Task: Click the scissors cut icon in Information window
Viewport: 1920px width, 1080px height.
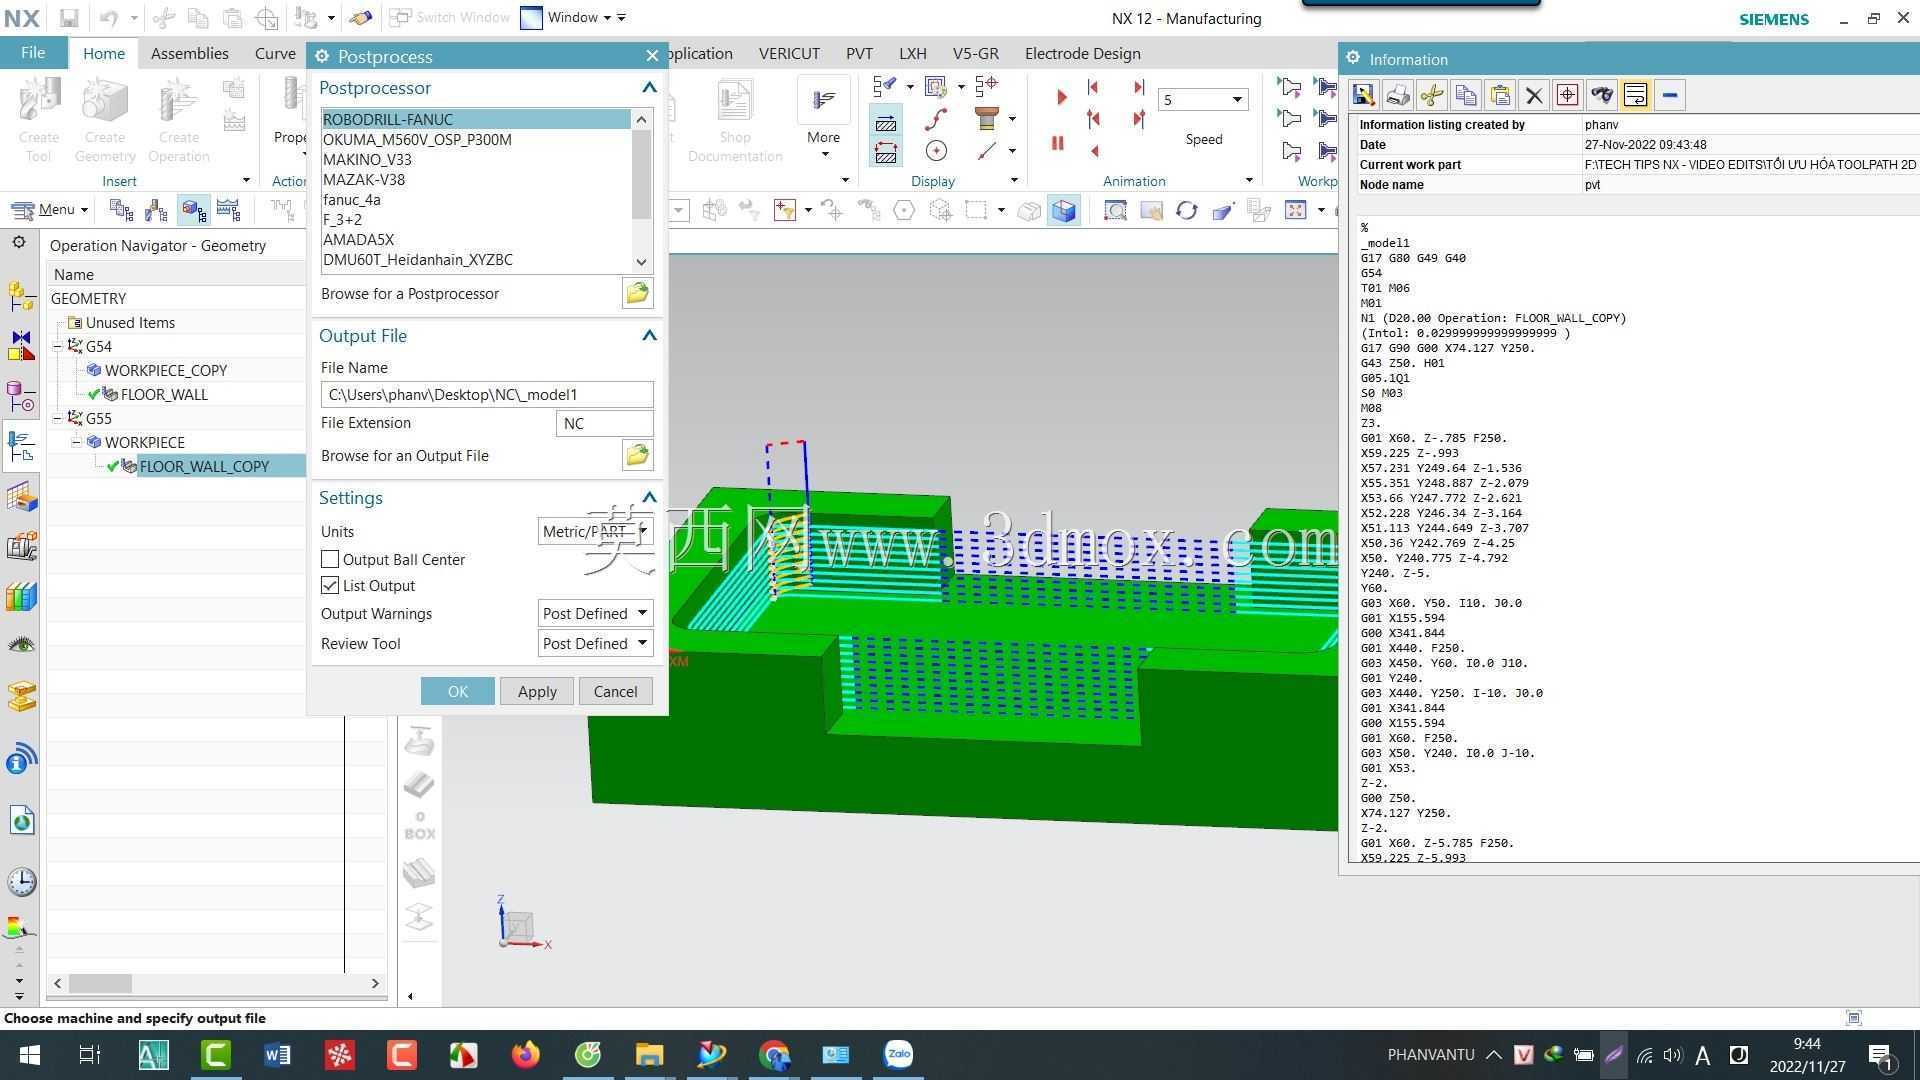Action: pos(1431,95)
